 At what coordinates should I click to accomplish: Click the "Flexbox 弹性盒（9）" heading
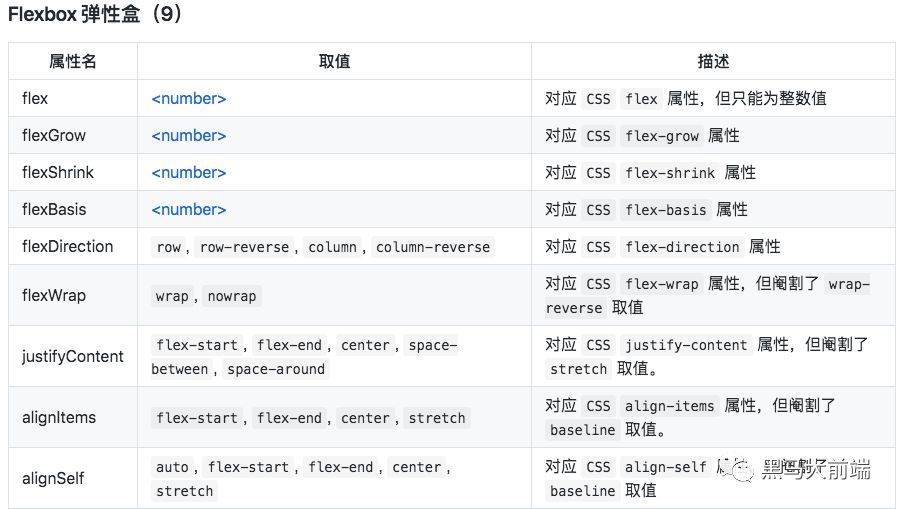tap(95, 17)
